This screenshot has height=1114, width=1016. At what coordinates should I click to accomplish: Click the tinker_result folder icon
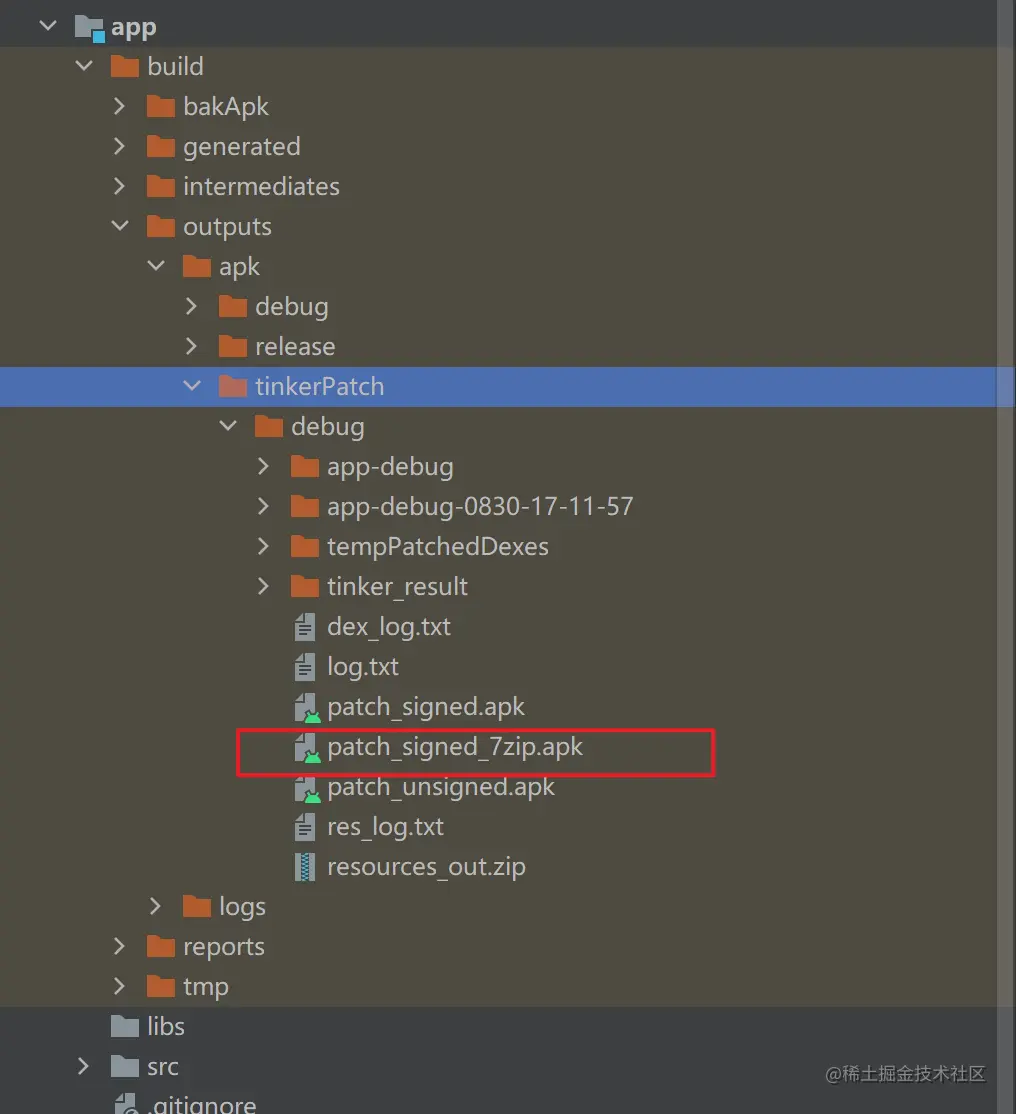click(305, 586)
